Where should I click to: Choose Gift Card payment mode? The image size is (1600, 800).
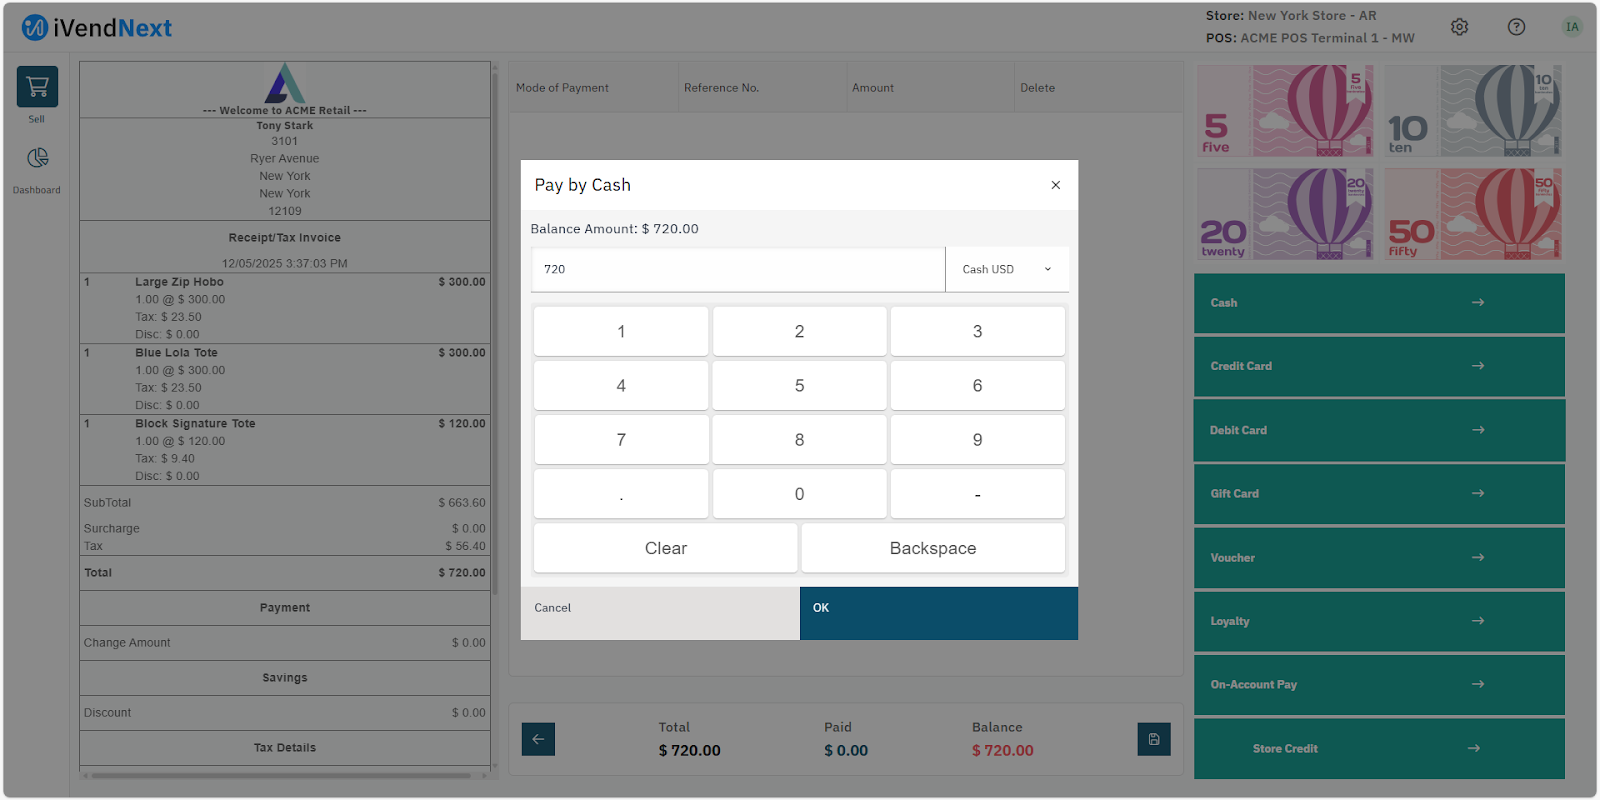(x=1379, y=494)
